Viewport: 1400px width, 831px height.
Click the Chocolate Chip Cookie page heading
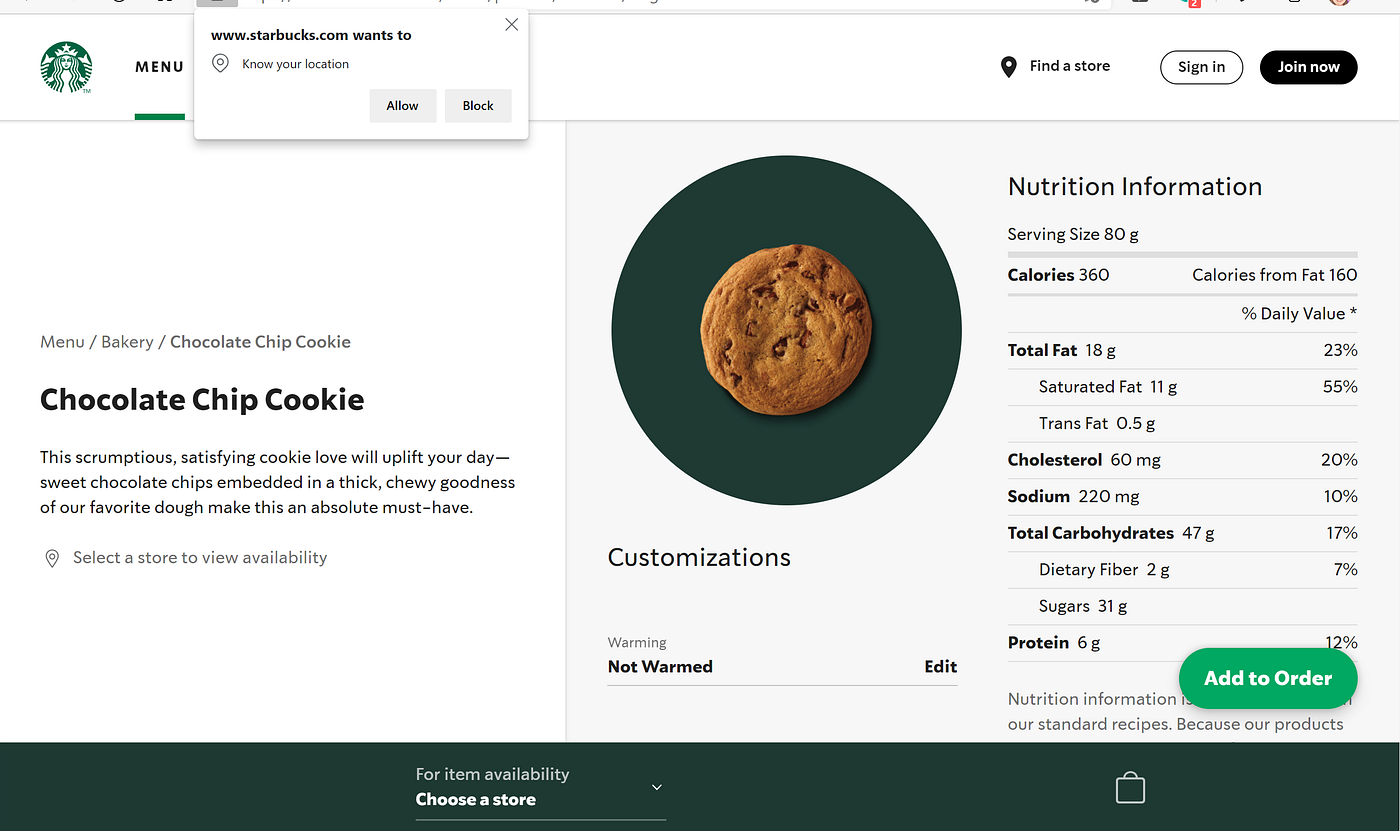tap(202, 400)
